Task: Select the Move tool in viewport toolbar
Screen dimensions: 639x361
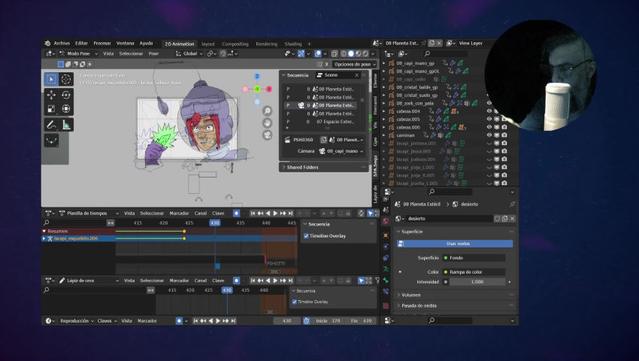Action: 51,95
